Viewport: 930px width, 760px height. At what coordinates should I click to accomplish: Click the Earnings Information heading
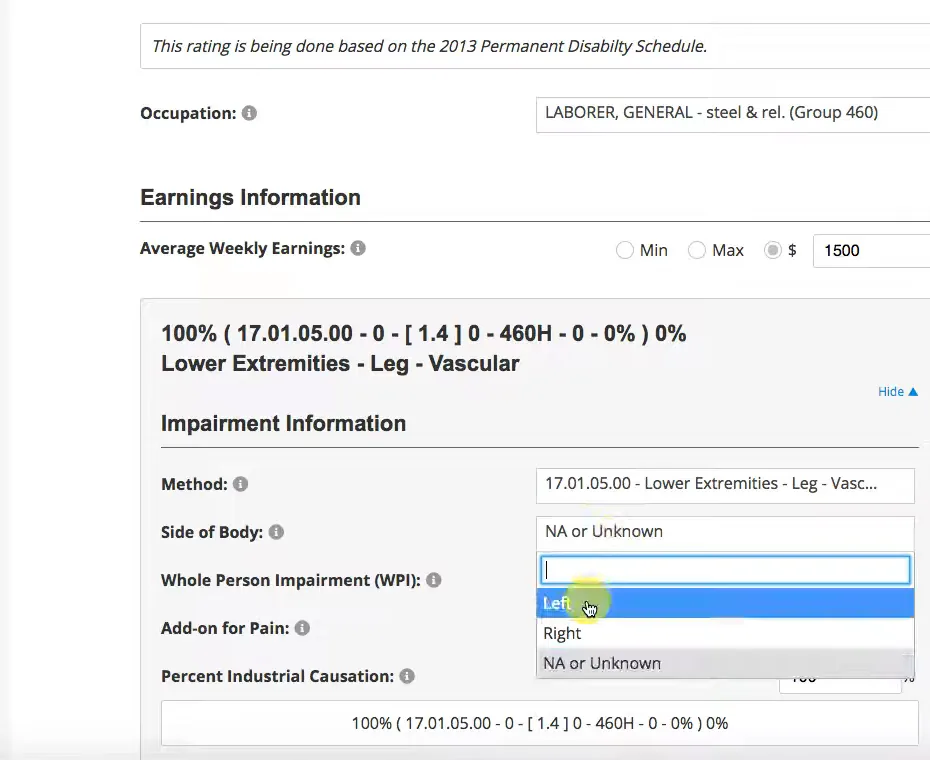click(x=250, y=198)
